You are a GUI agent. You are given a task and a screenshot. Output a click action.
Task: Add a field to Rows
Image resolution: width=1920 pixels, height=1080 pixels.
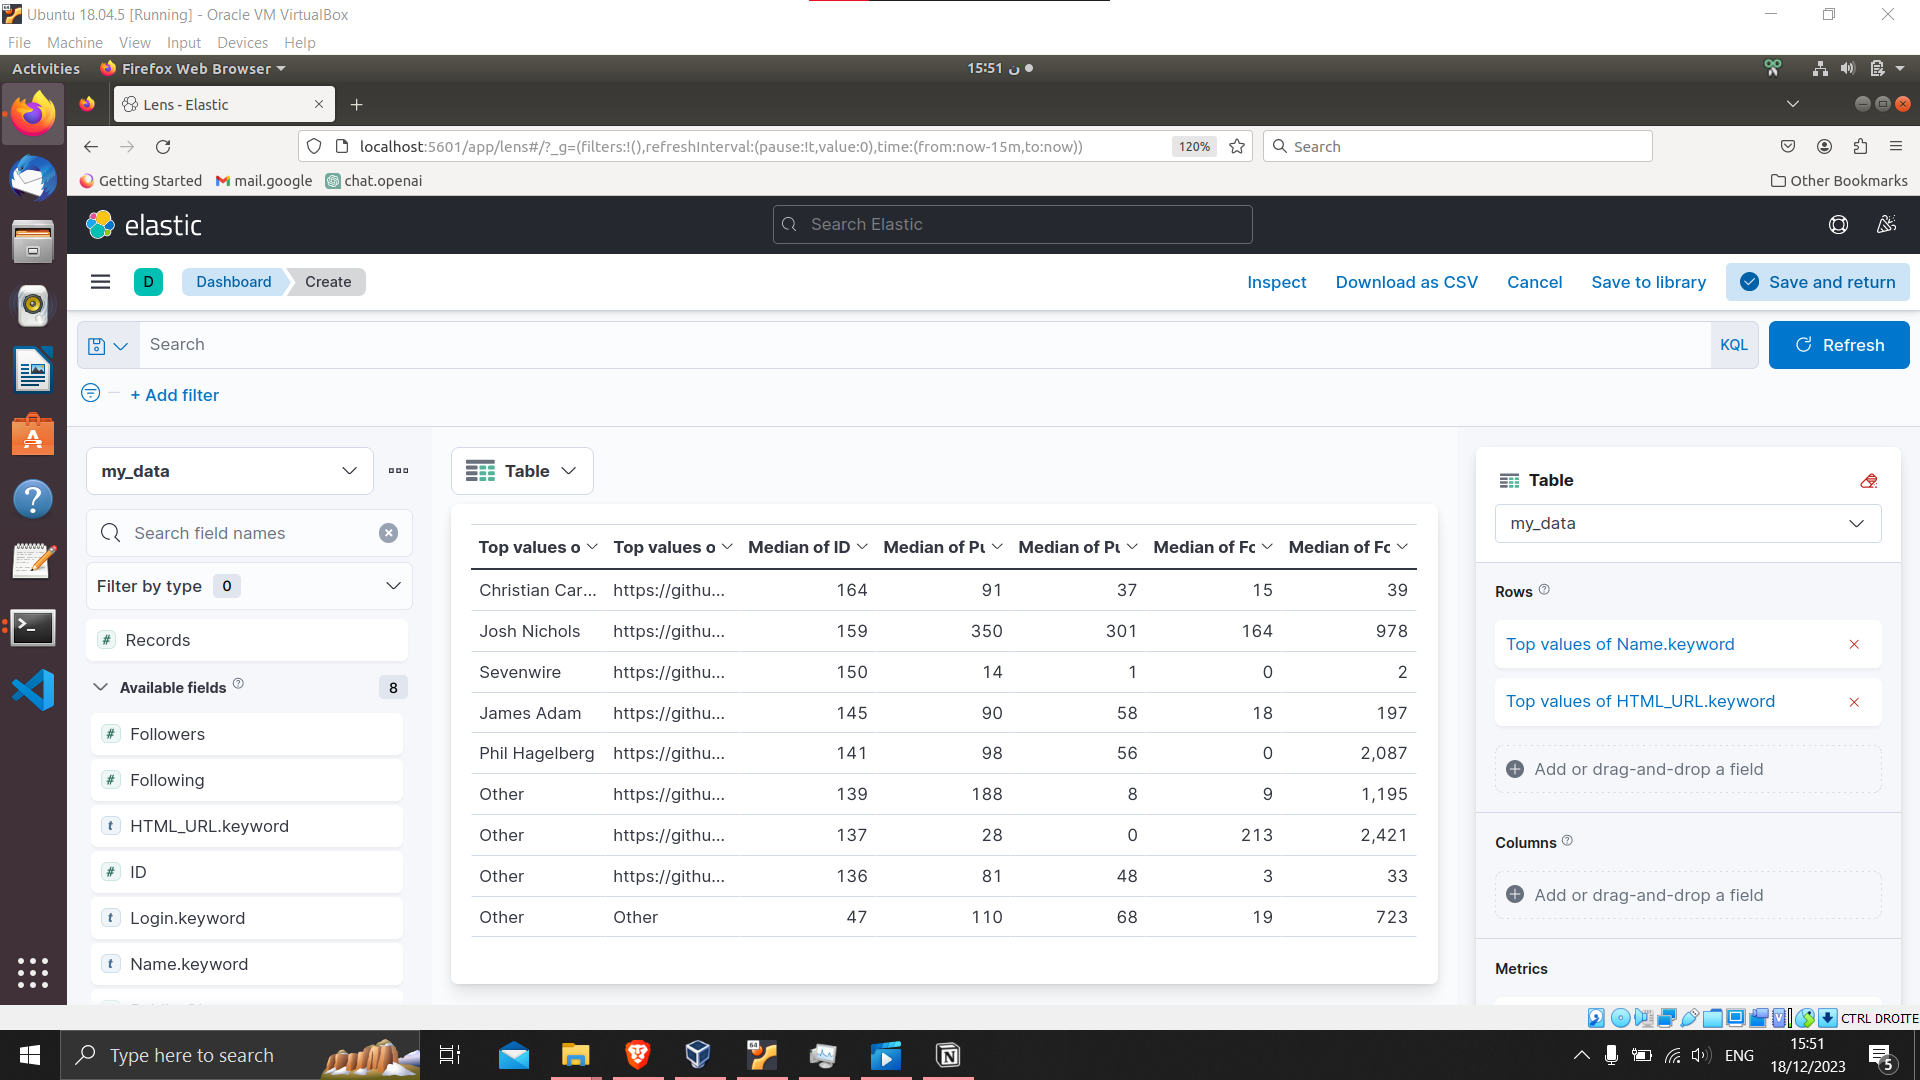point(1688,769)
